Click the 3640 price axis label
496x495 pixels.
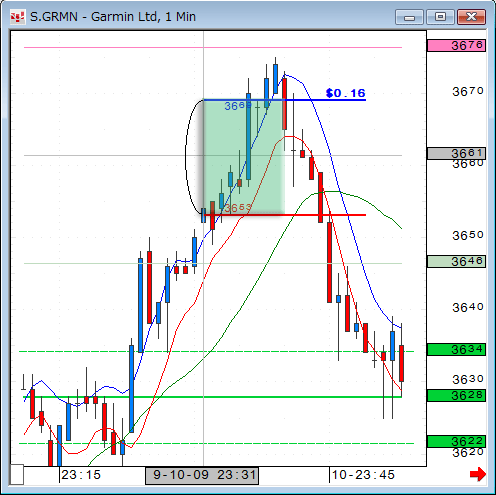pos(468,307)
